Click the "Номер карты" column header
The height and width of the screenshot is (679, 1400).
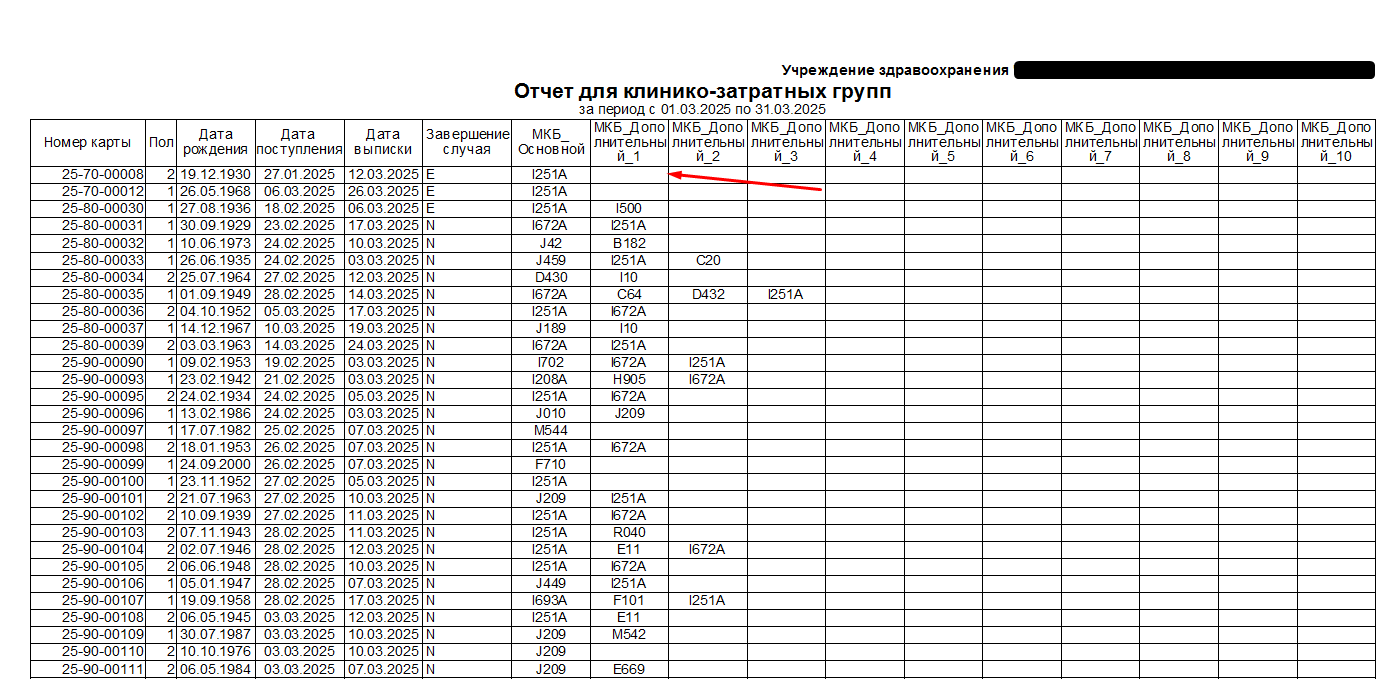tap(87, 142)
